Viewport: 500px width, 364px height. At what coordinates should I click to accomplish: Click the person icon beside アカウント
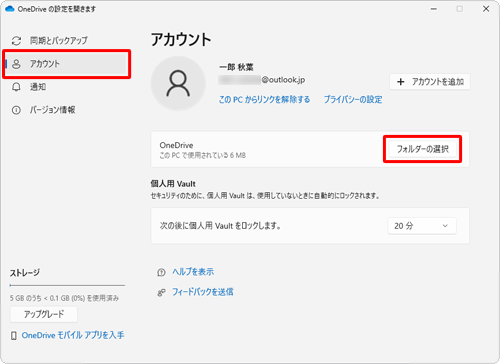(x=16, y=64)
